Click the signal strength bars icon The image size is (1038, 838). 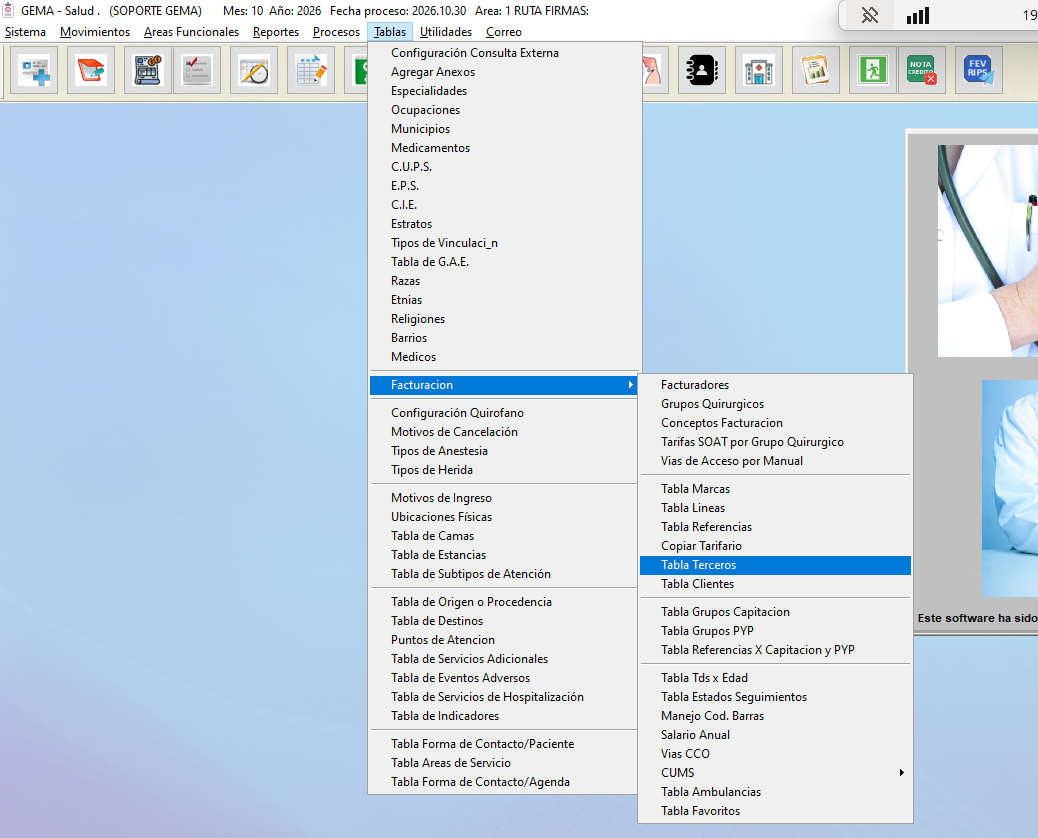(x=918, y=15)
